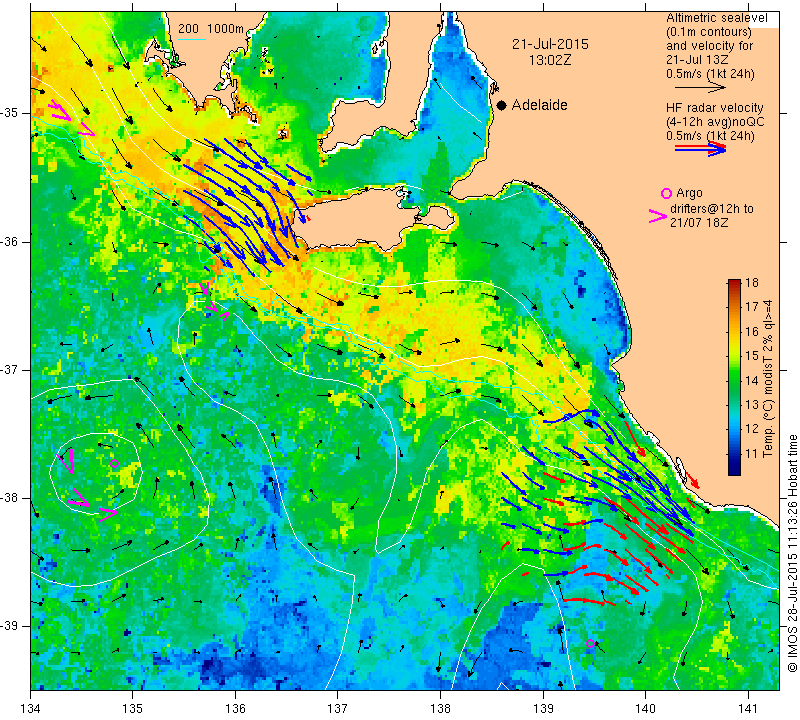This screenshot has width=800, height=720.
Task: Click the (4-12h avg)noQC legend line
Action: click(x=715, y=122)
